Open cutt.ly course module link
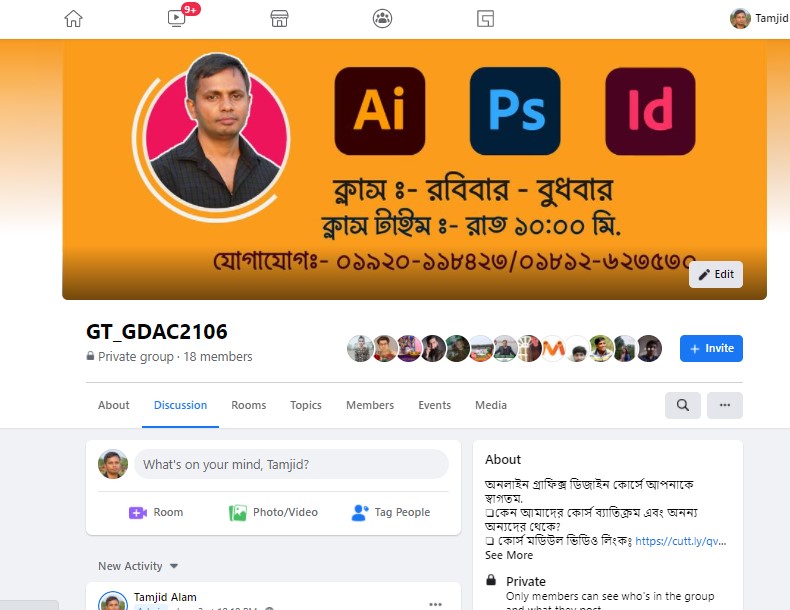Image resolution: width=790 pixels, height=610 pixels. (680, 541)
